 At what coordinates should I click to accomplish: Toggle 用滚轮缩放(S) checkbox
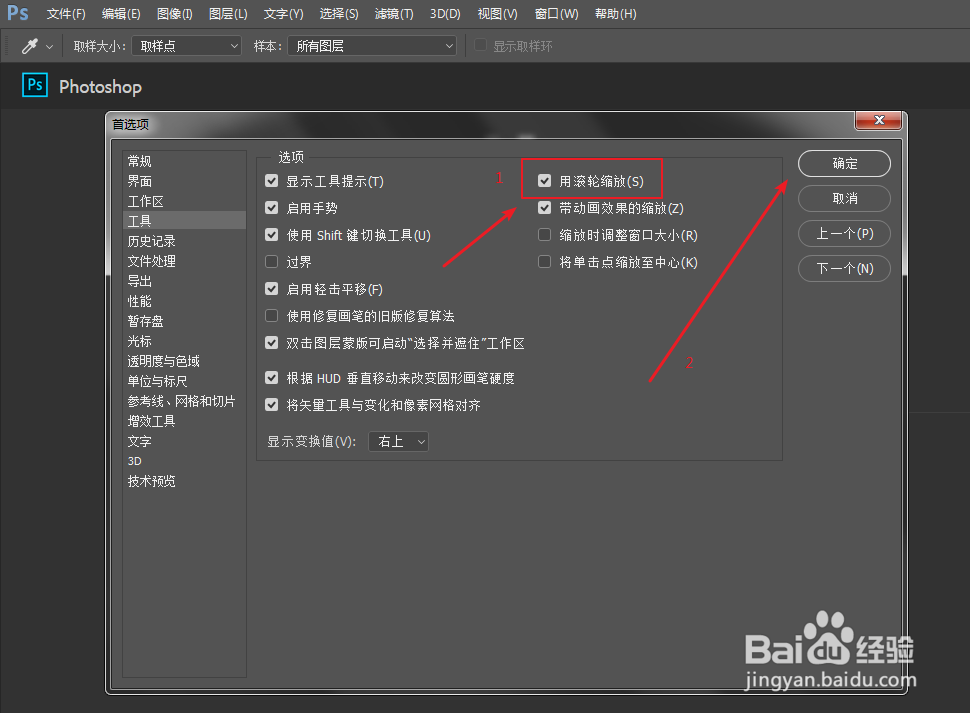coord(544,181)
